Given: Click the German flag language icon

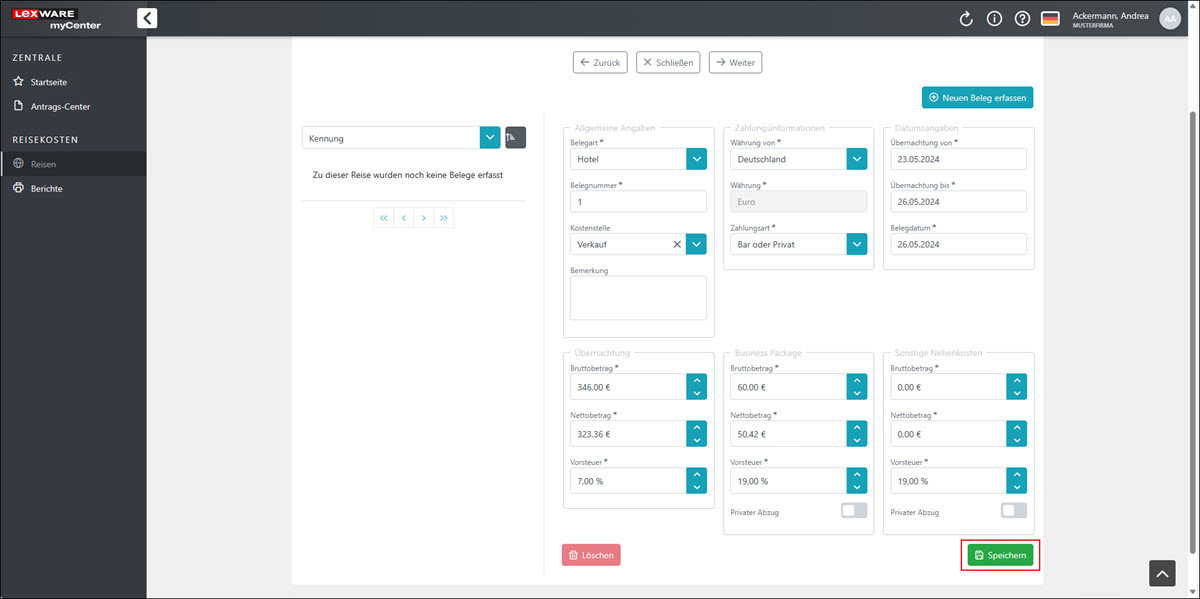Looking at the screenshot, I should tap(1050, 19).
